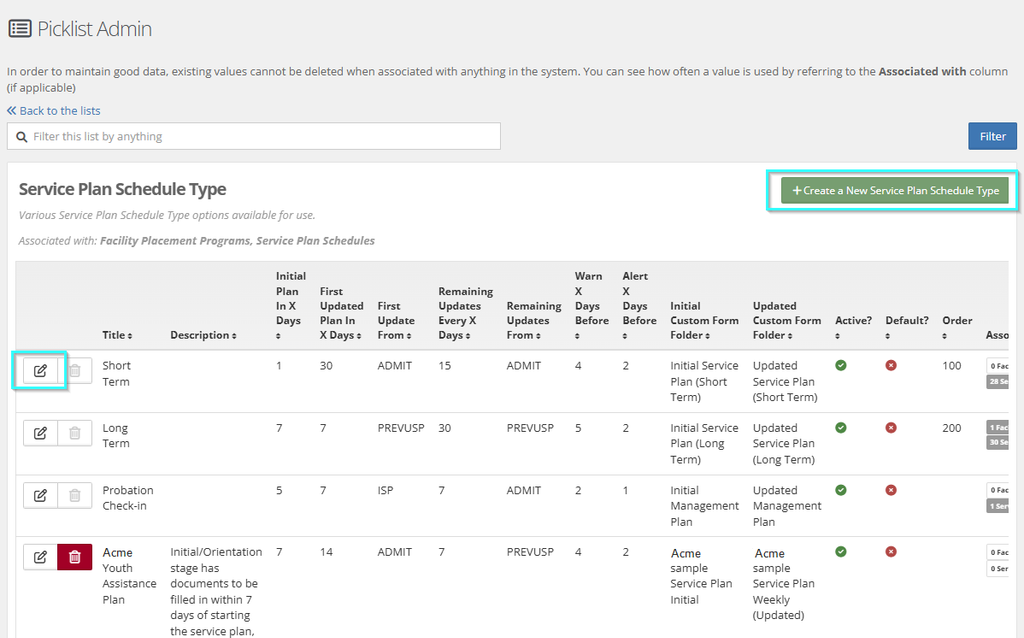Click the disabled trash icon for Long Term
The height and width of the screenshot is (638, 1024).
pos(74,433)
